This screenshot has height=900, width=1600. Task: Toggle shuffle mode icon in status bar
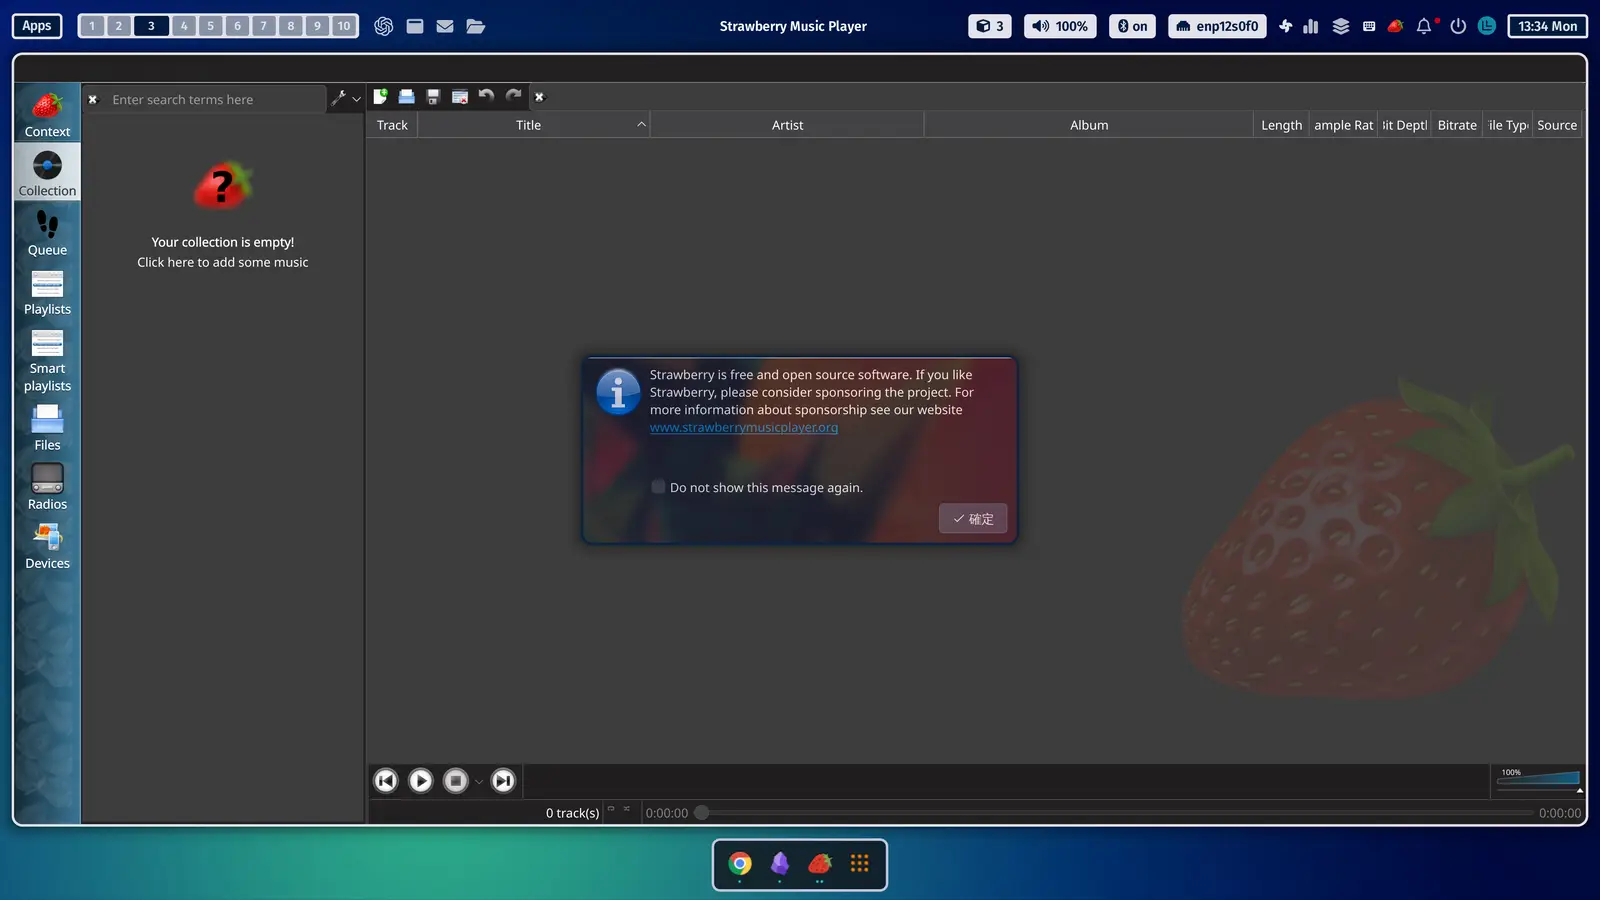pos(627,809)
